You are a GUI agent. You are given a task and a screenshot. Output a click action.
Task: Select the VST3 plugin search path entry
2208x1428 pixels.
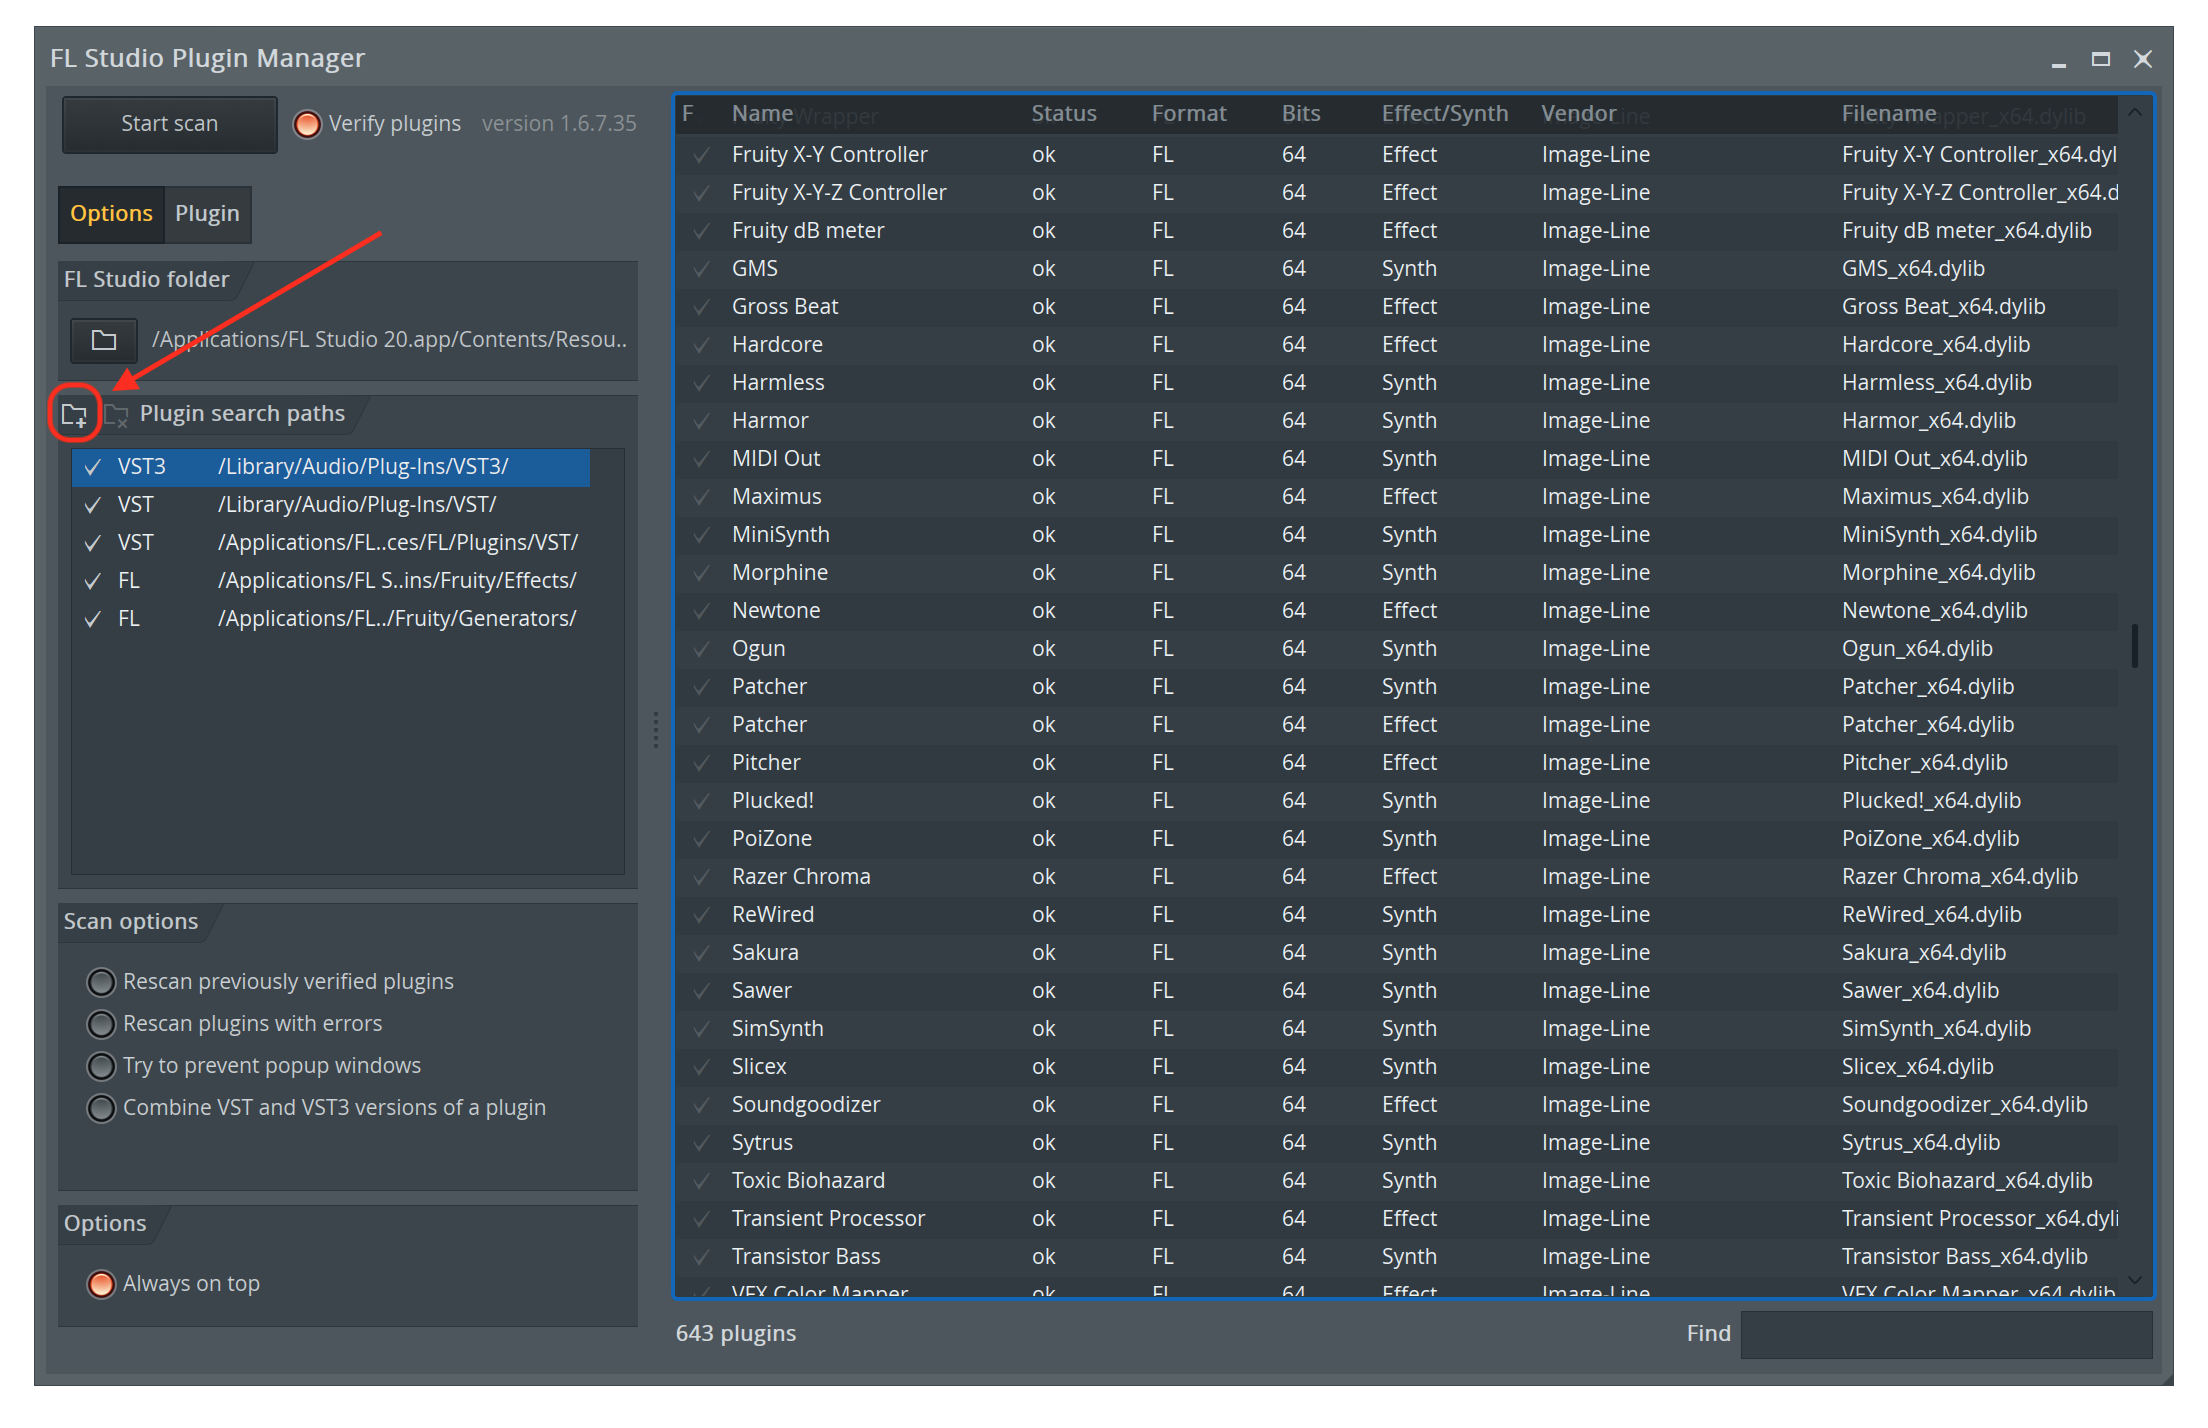pyautogui.click(x=332, y=467)
